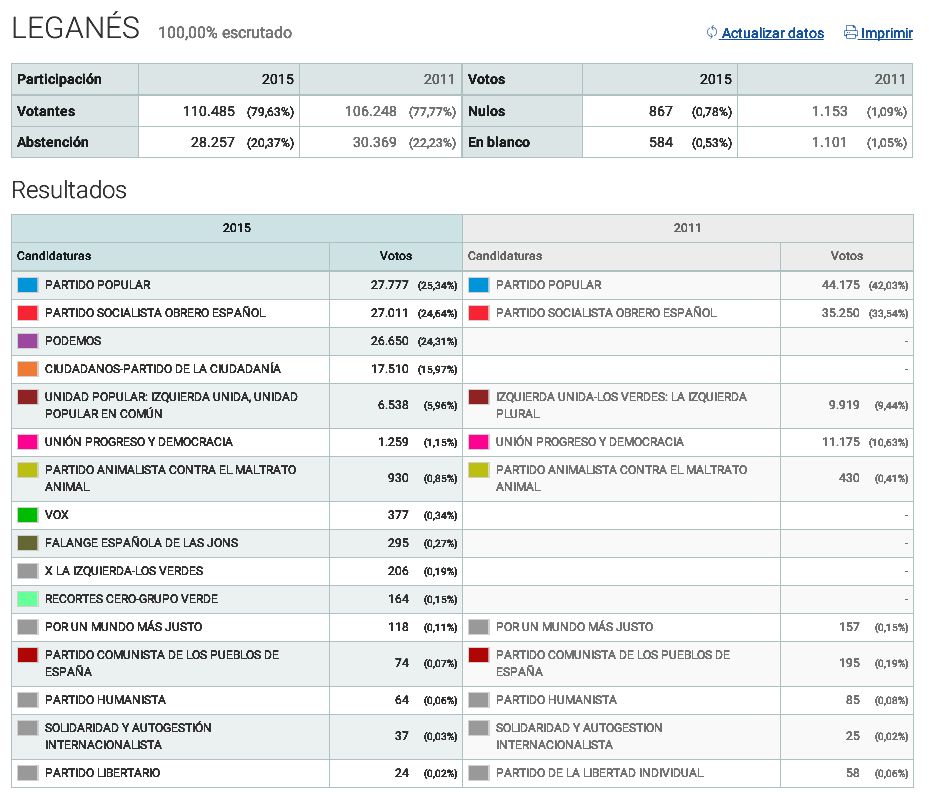Screen dimensions: 929x803
Task: Click the gray Partido Libertario swatch
Action: tap(28, 773)
